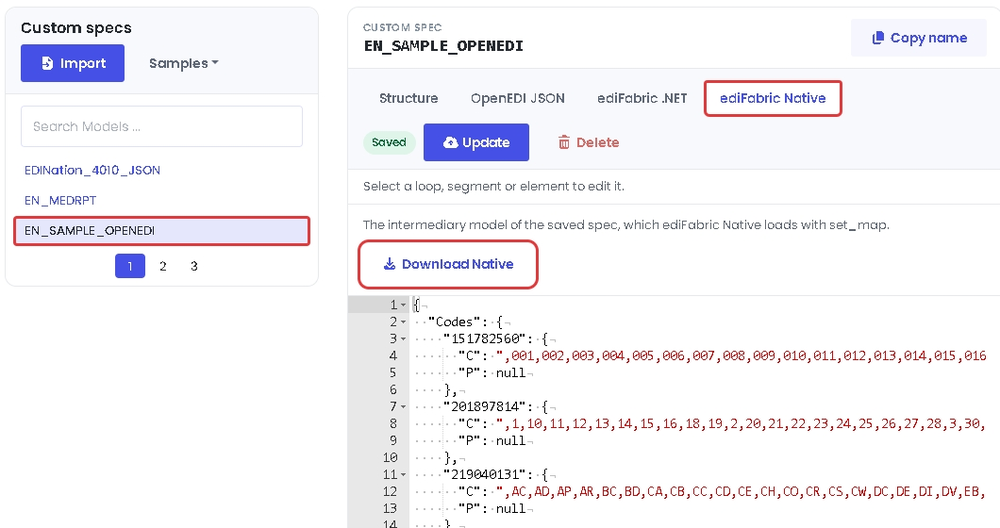
Task: Switch to the ediFabric .NET tab
Action: click(642, 98)
